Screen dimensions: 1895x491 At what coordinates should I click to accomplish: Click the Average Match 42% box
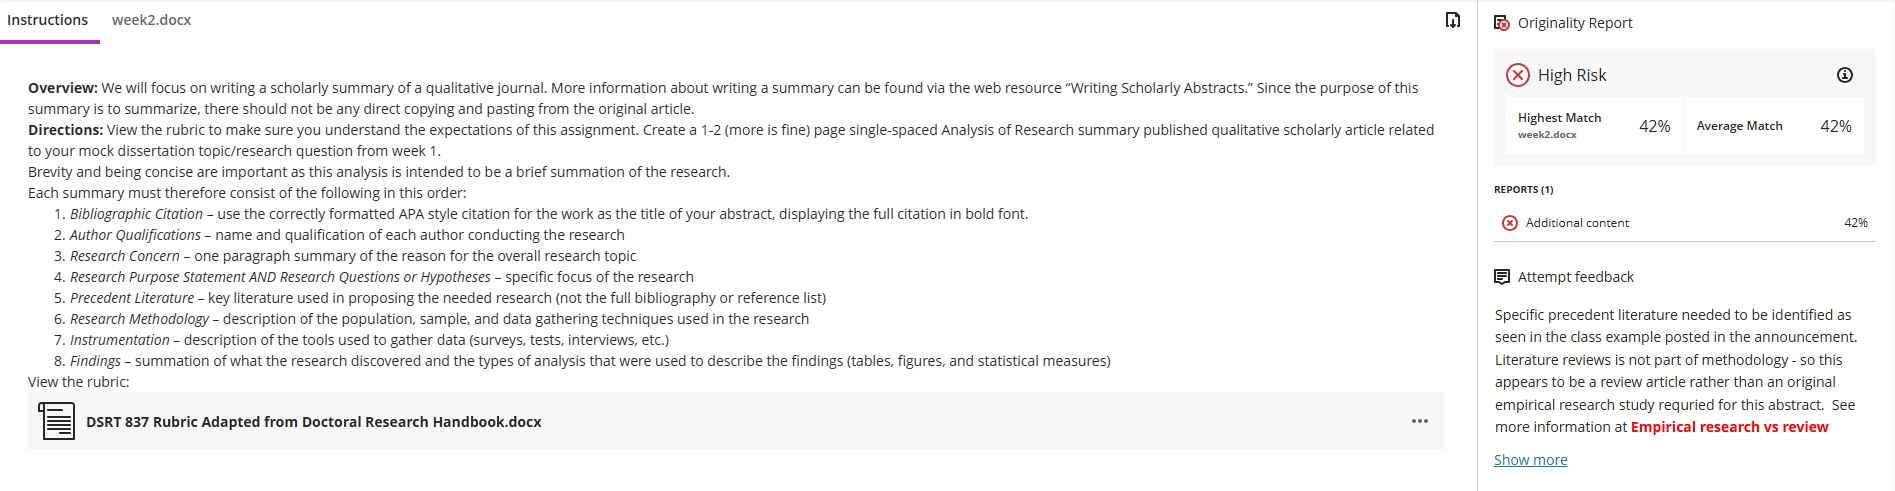1774,126
